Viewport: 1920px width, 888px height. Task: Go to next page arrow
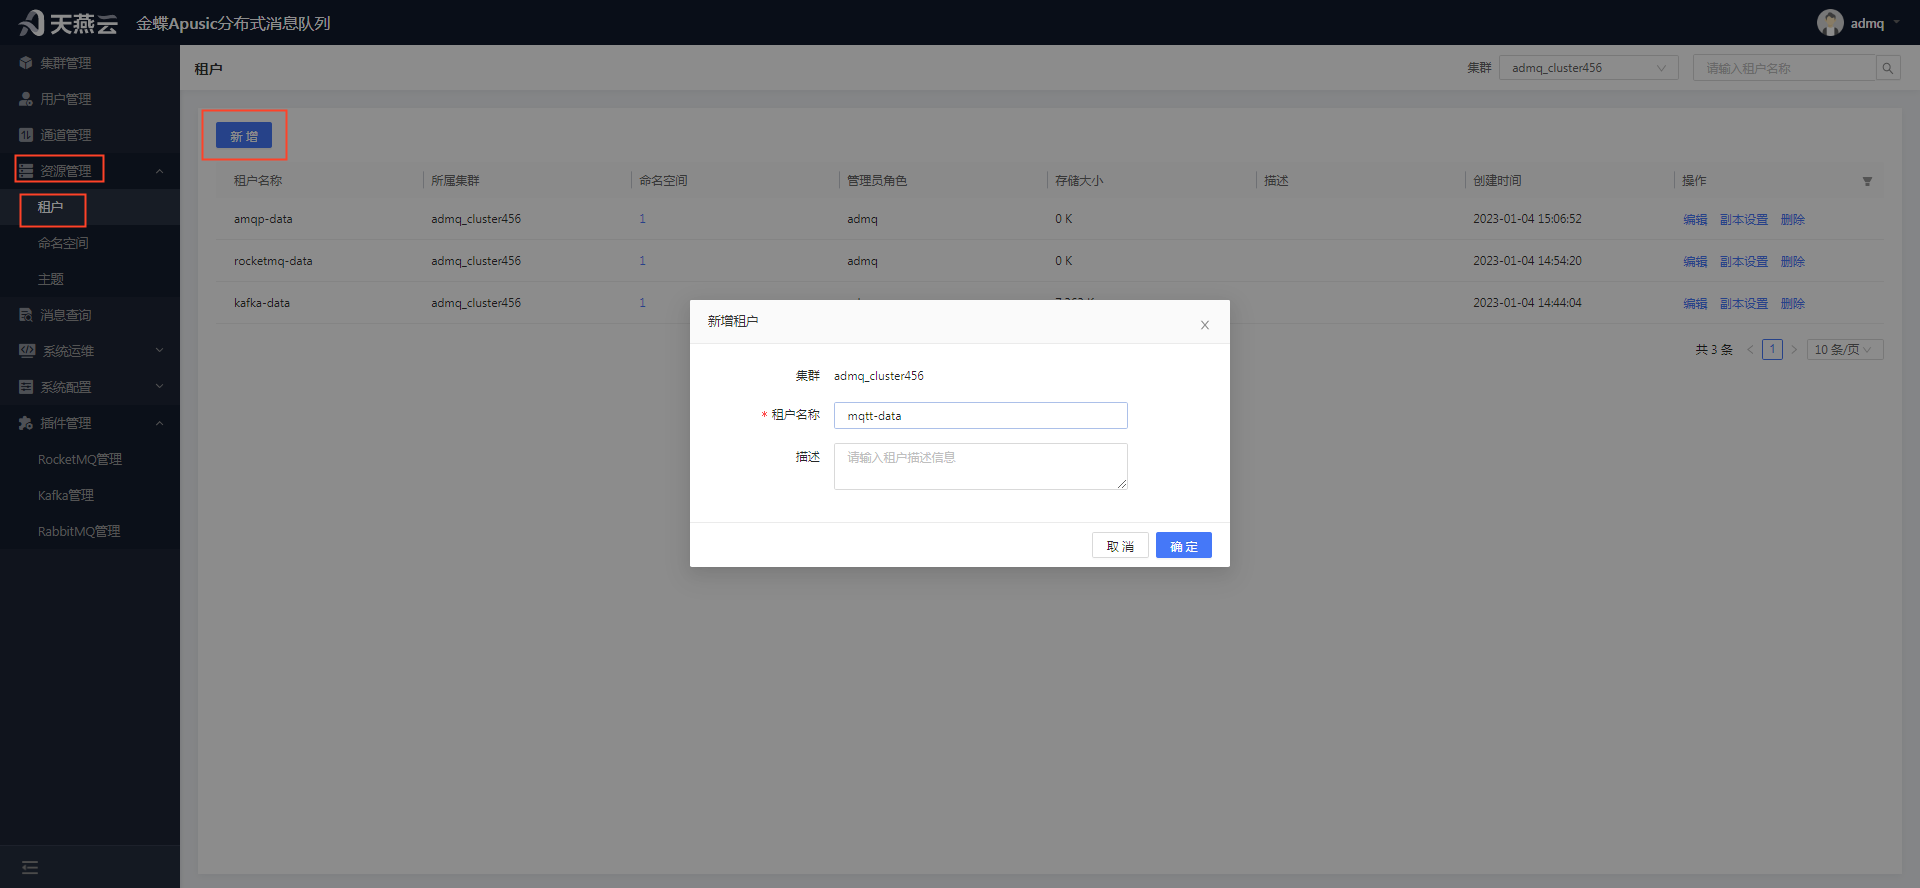pyautogui.click(x=1794, y=349)
